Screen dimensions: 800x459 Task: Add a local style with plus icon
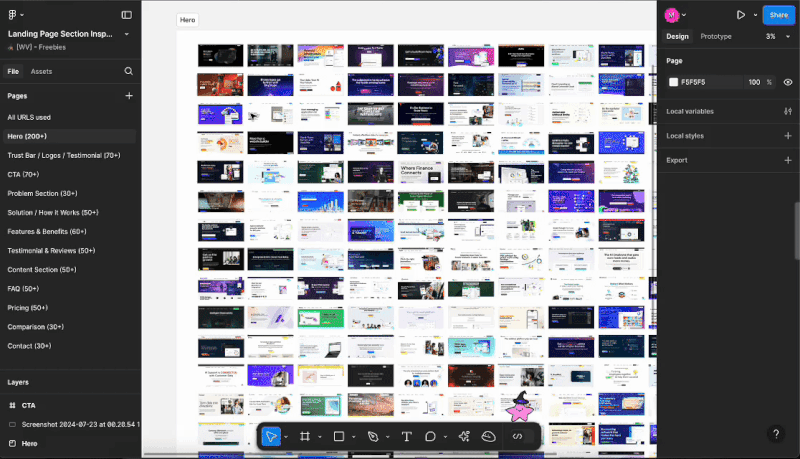pyautogui.click(x=788, y=136)
